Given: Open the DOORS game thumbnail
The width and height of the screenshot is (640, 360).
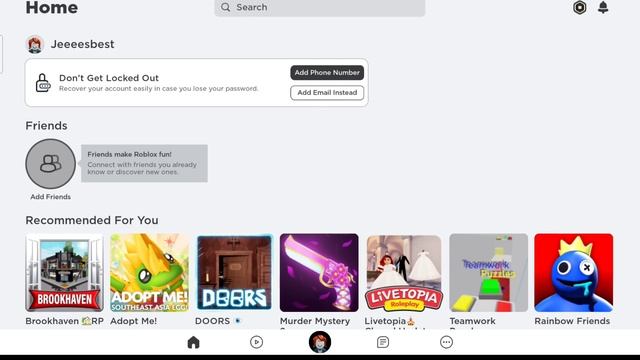Looking at the screenshot, I should 234,273.
